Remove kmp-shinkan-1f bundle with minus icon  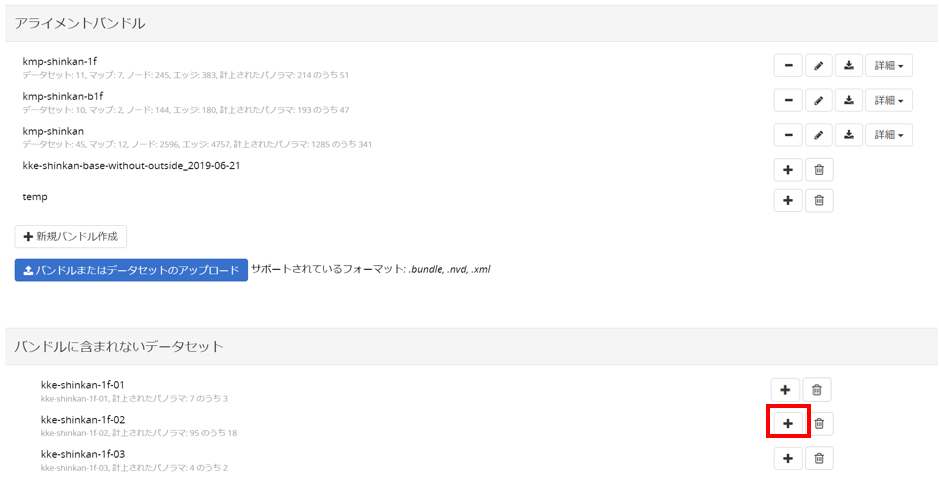click(x=788, y=66)
